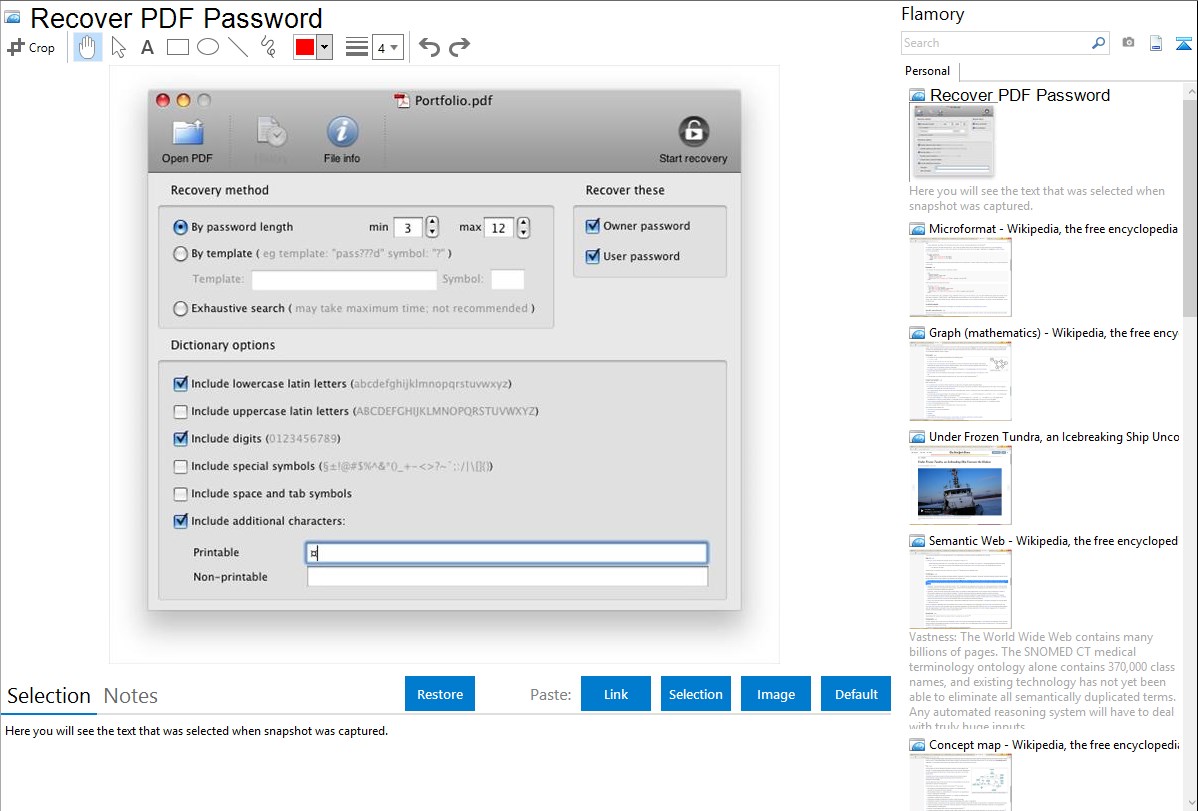The width and height of the screenshot is (1198, 811).
Task: Redo the last edit
Action: 459,47
